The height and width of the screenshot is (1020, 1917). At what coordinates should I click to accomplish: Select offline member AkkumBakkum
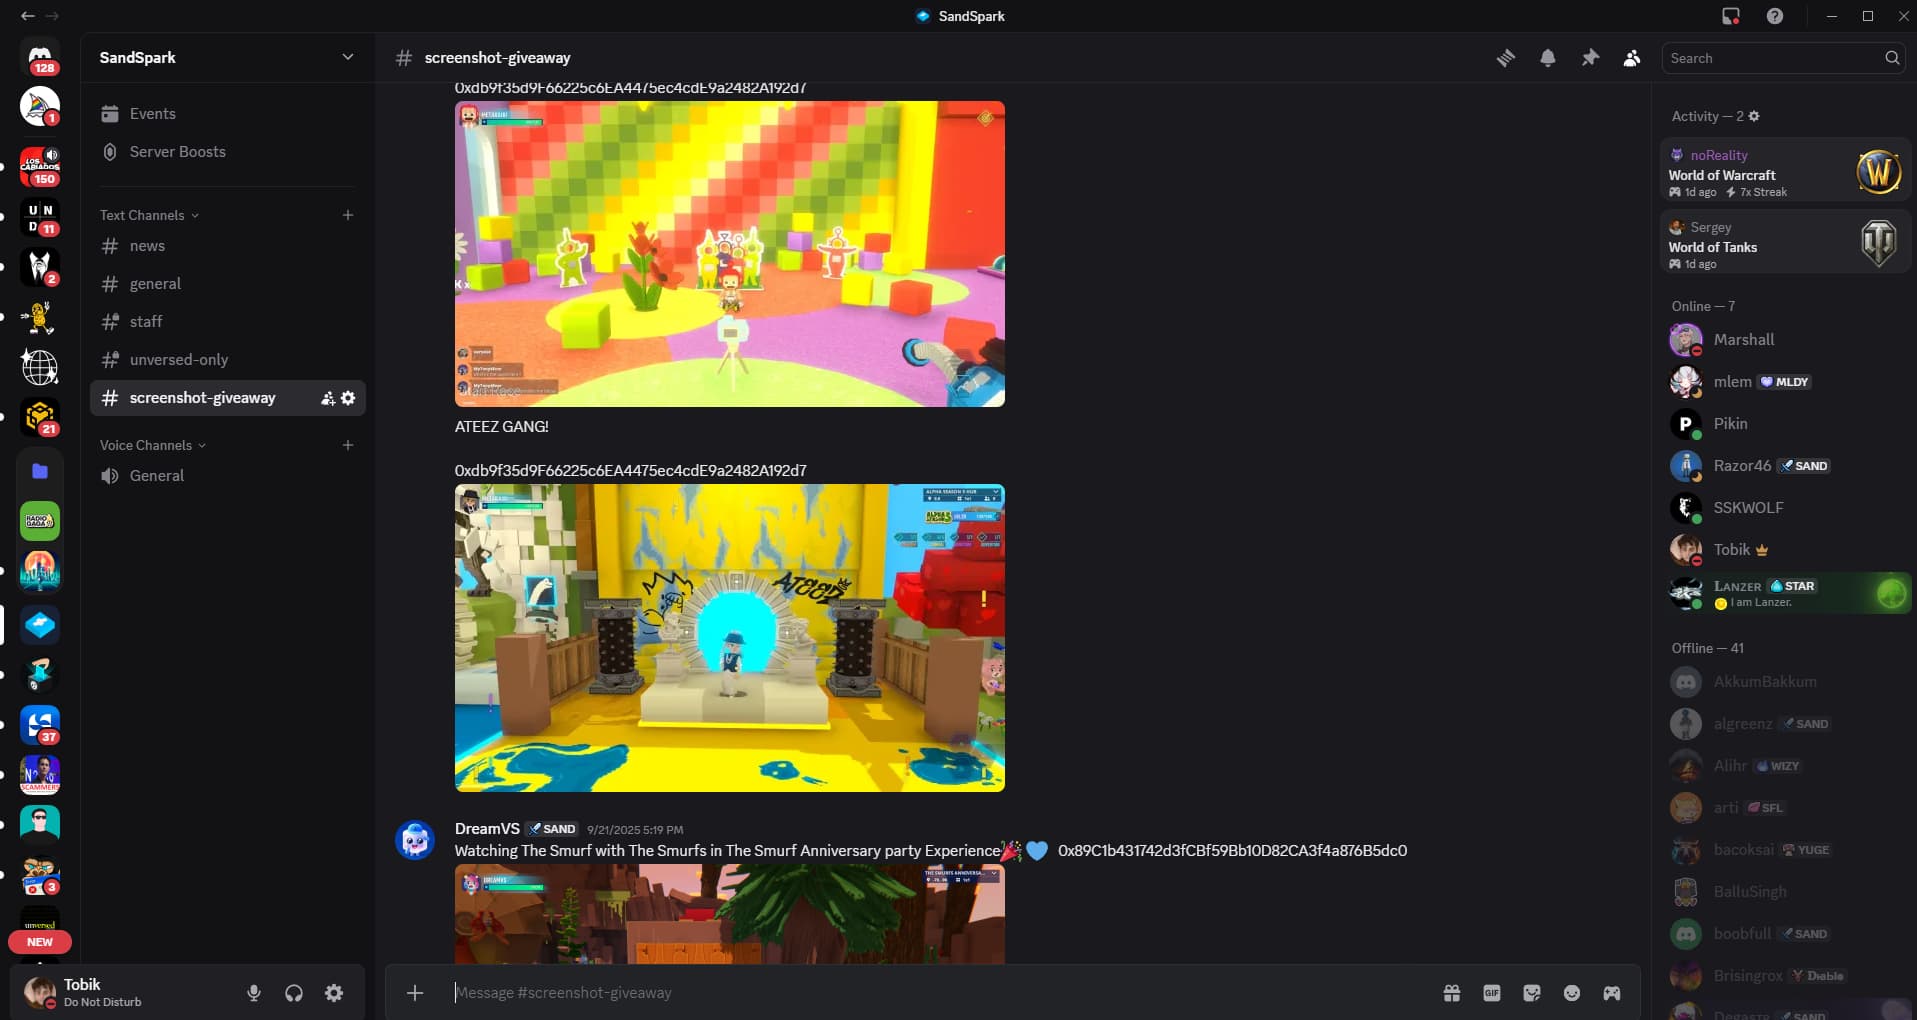tap(1784, 682)
